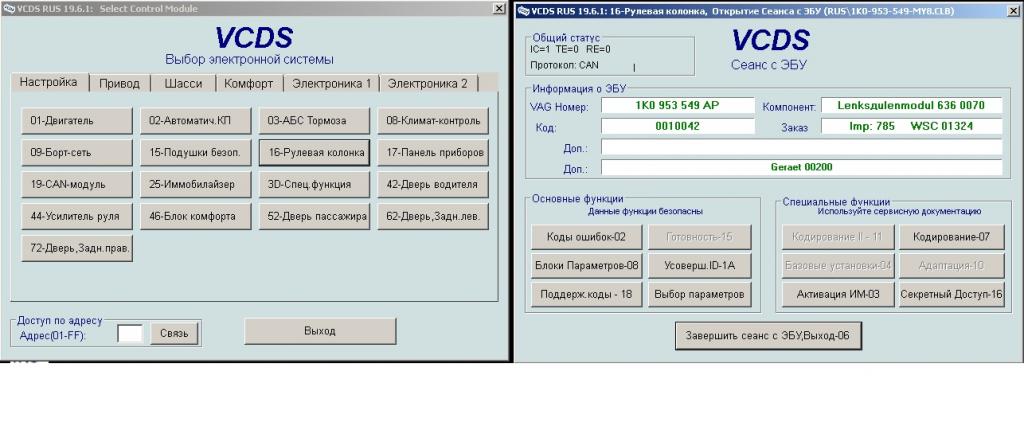Open the Электроника 2 tab
Image resolution: width=1024 pixels, height=430 pixels.
pos(428,83)
